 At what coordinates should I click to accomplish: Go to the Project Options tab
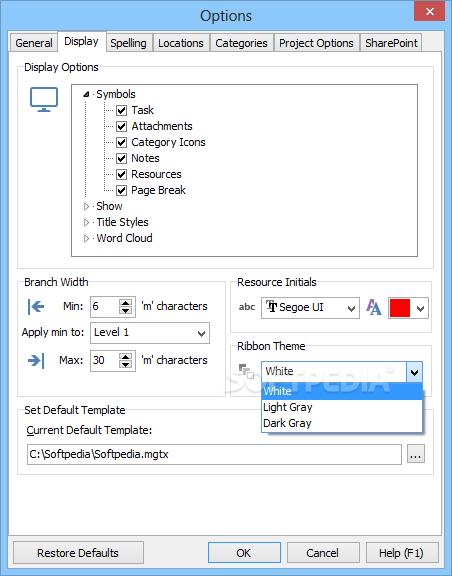316,43
